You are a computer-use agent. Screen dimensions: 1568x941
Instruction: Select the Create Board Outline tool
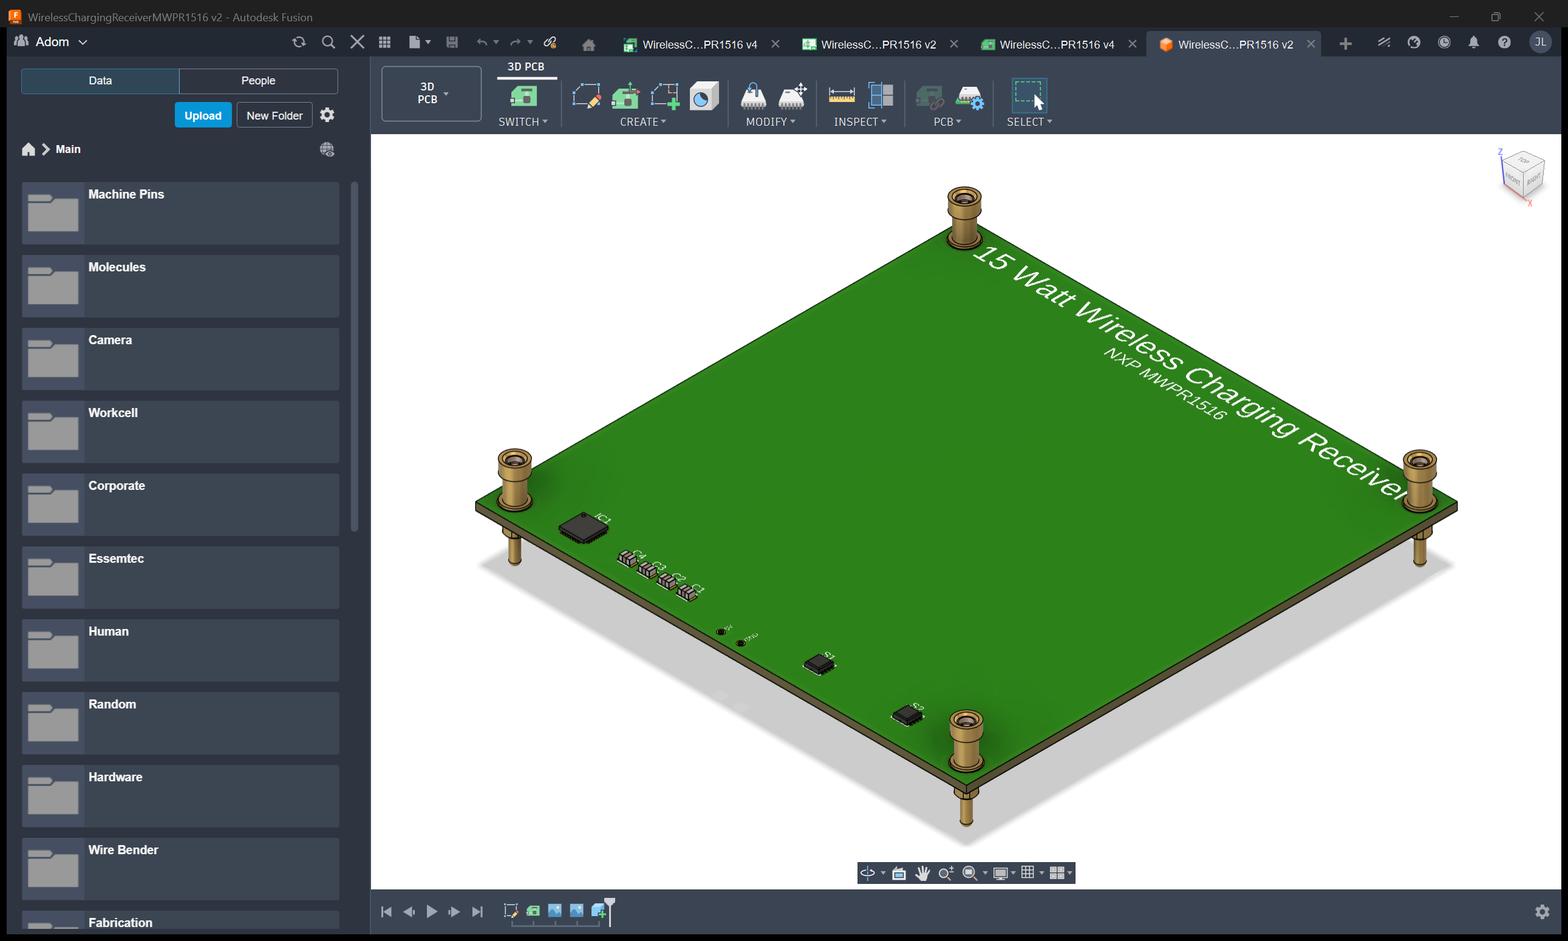click(665, 96)
